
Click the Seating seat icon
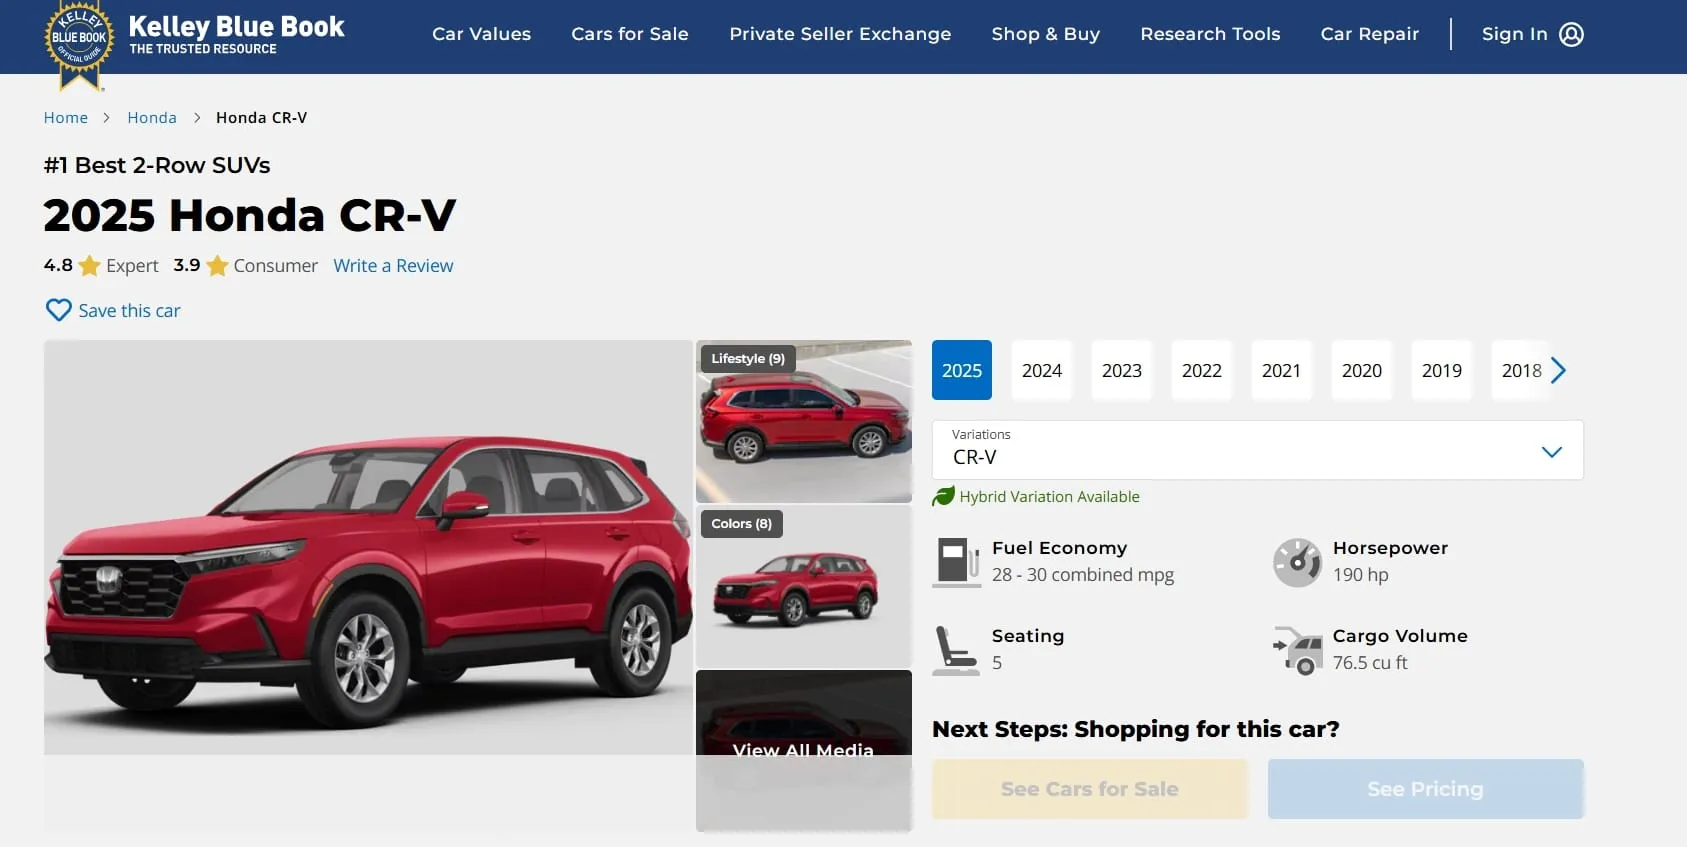[x=955, y=650]
